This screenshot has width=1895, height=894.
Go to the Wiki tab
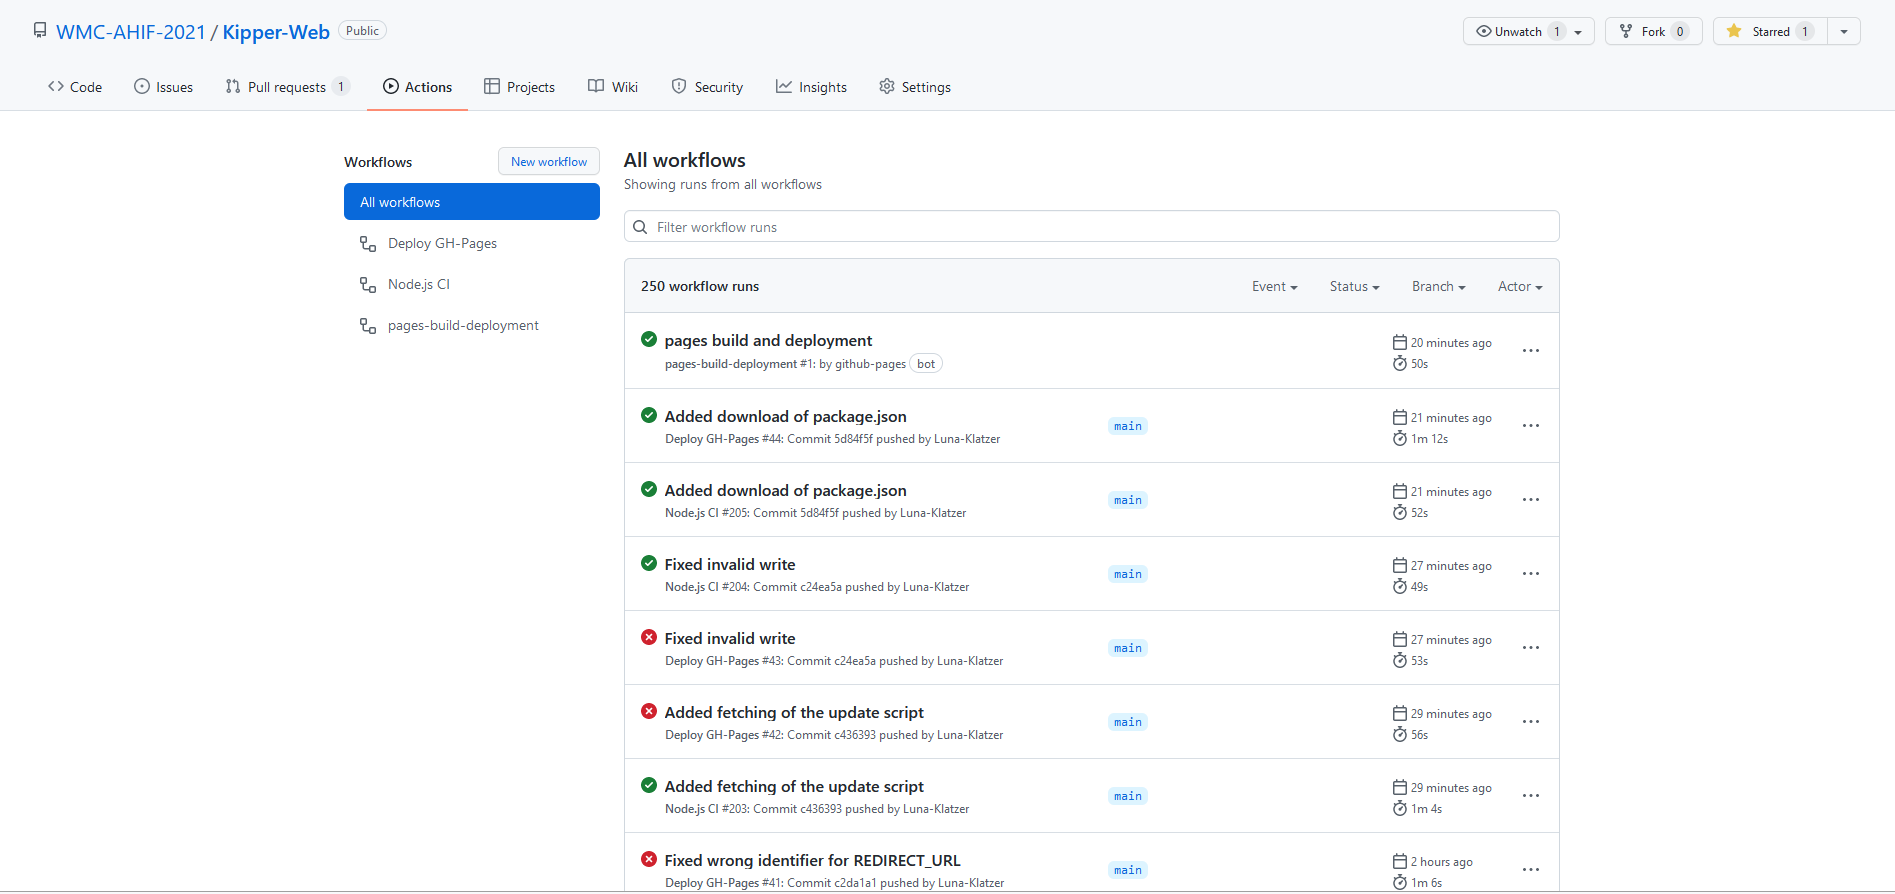pos(613,87)
